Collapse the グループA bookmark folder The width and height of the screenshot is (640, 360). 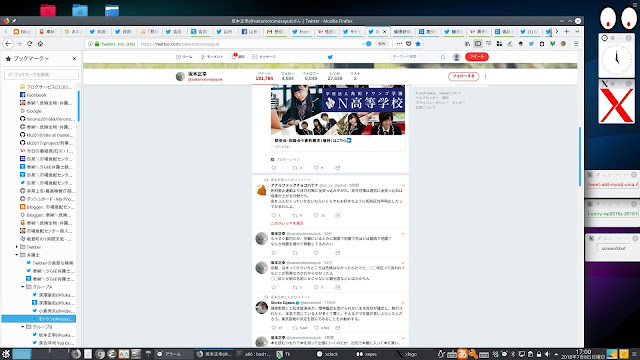(23, 287)
